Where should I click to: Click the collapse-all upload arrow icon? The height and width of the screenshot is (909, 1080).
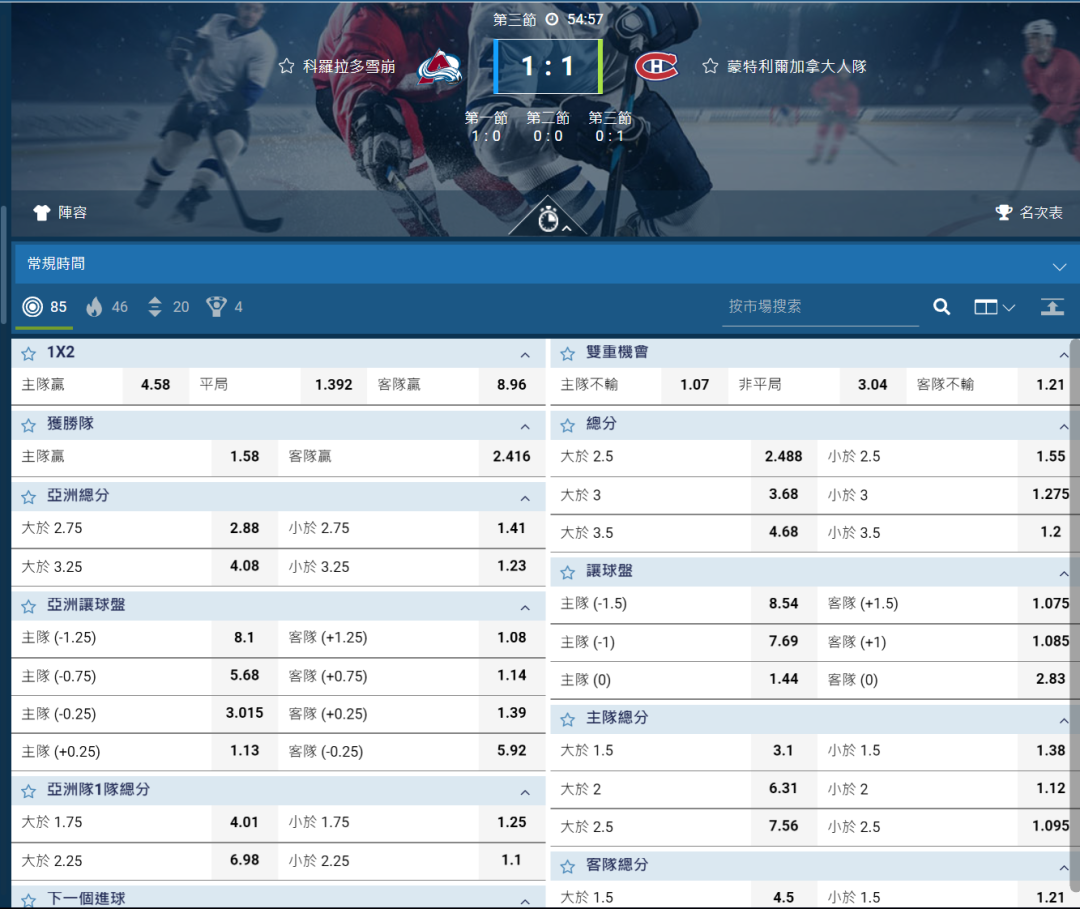pos(1052,306)
